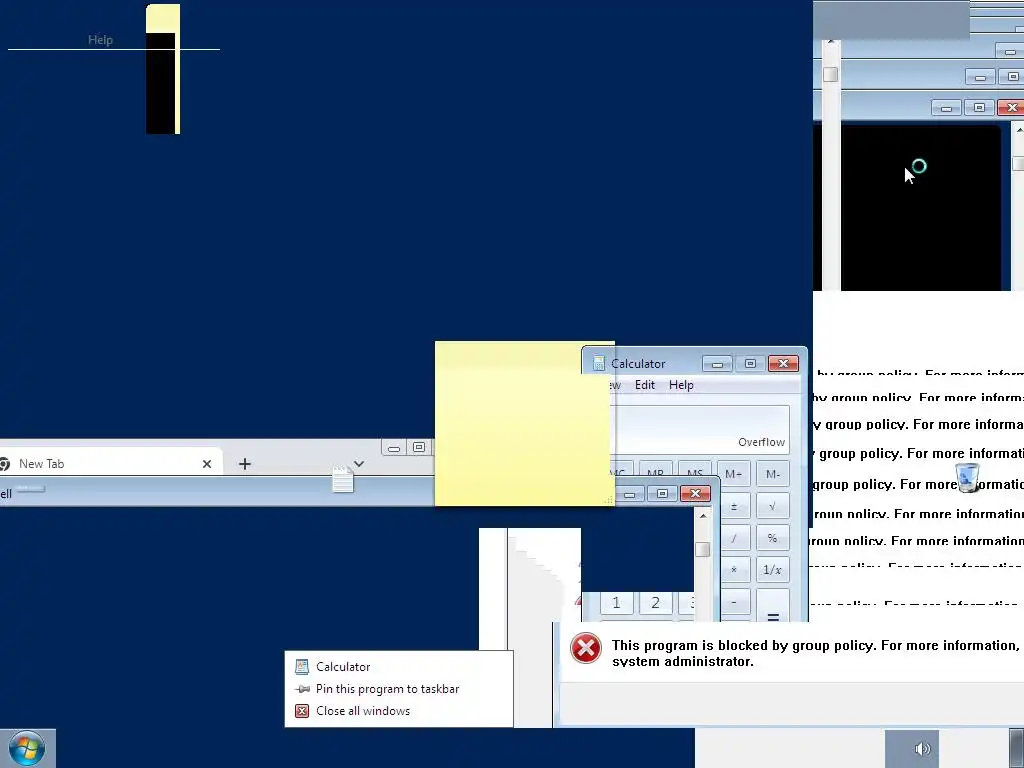Click the divide / key in Calculator
The height and width of the screenshot is (768, 1024).
point(734,538)
